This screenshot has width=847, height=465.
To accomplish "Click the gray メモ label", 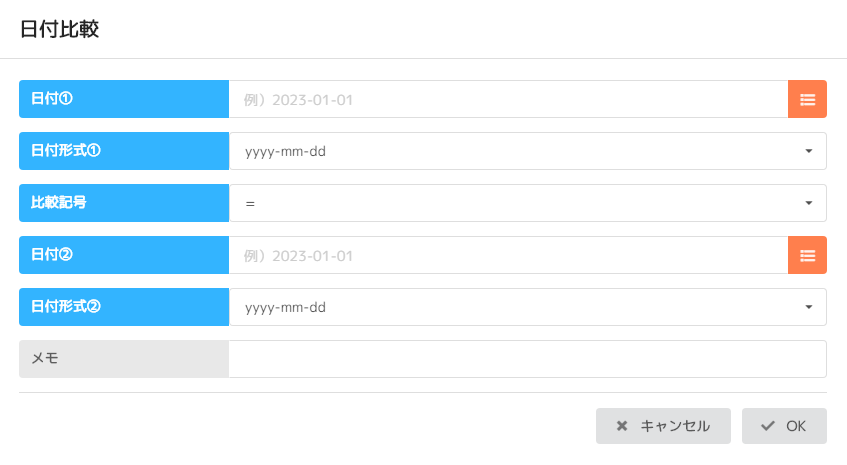I will click(124, 359).
